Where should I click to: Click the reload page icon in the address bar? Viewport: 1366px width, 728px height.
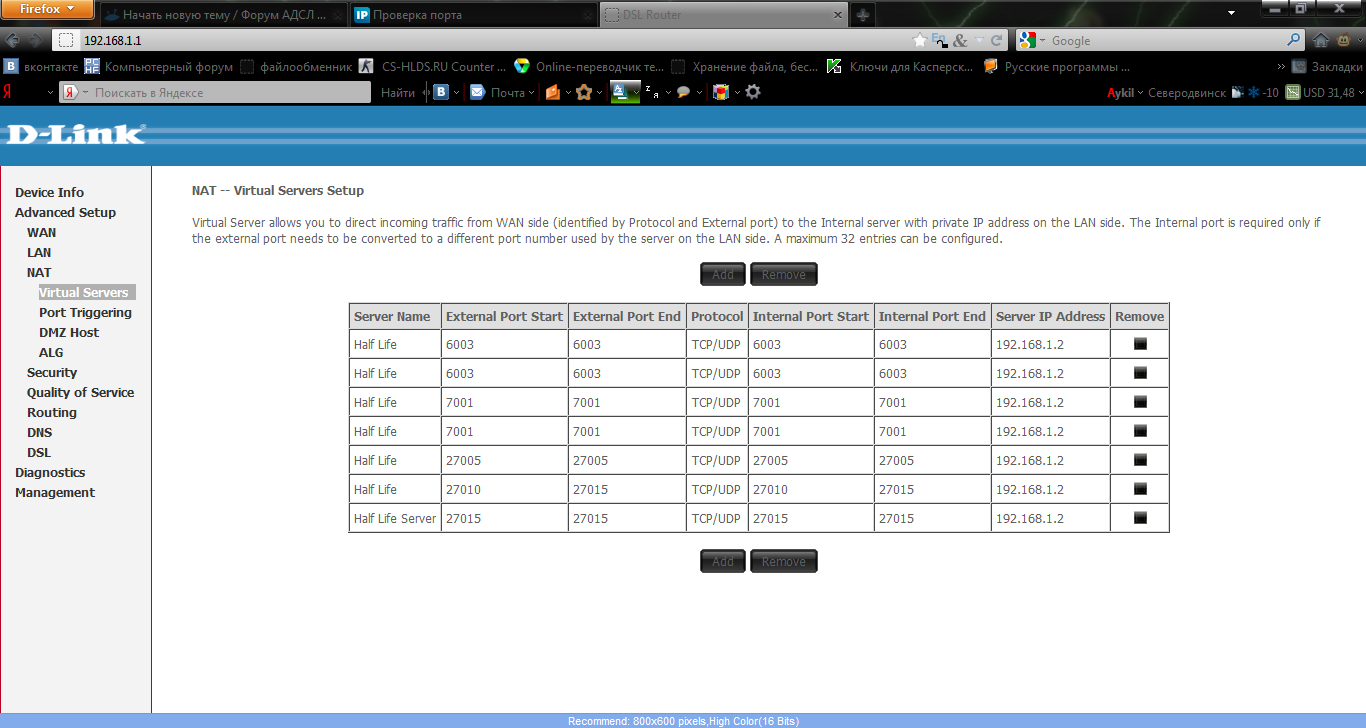click(996, 41)
